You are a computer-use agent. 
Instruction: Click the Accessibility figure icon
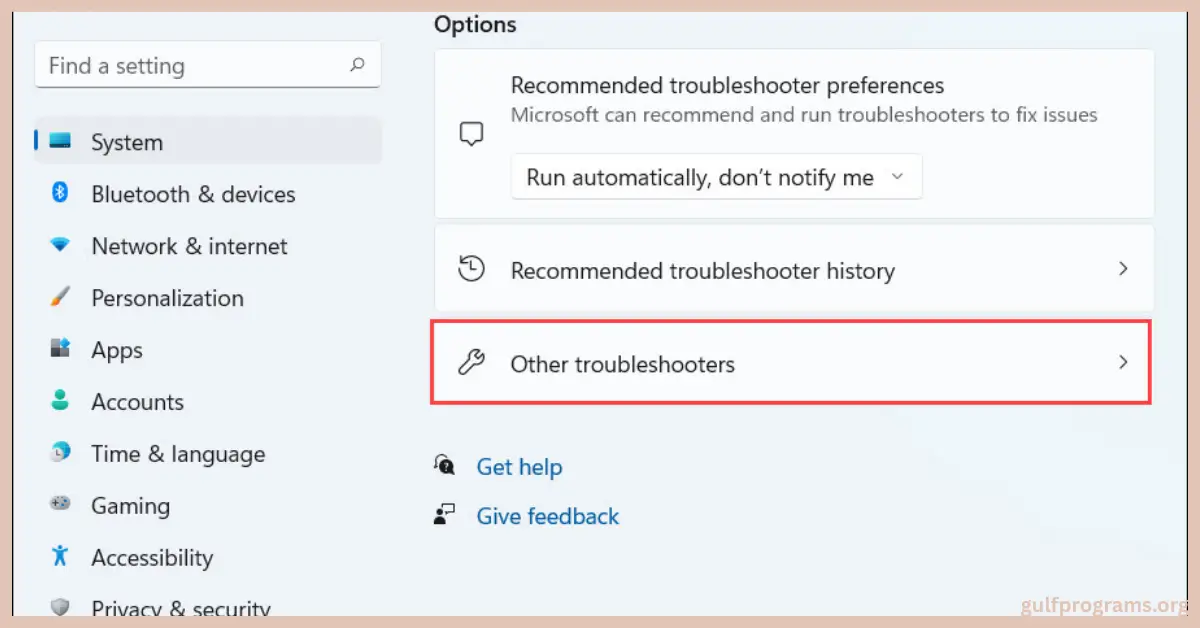tap(60, 556)
